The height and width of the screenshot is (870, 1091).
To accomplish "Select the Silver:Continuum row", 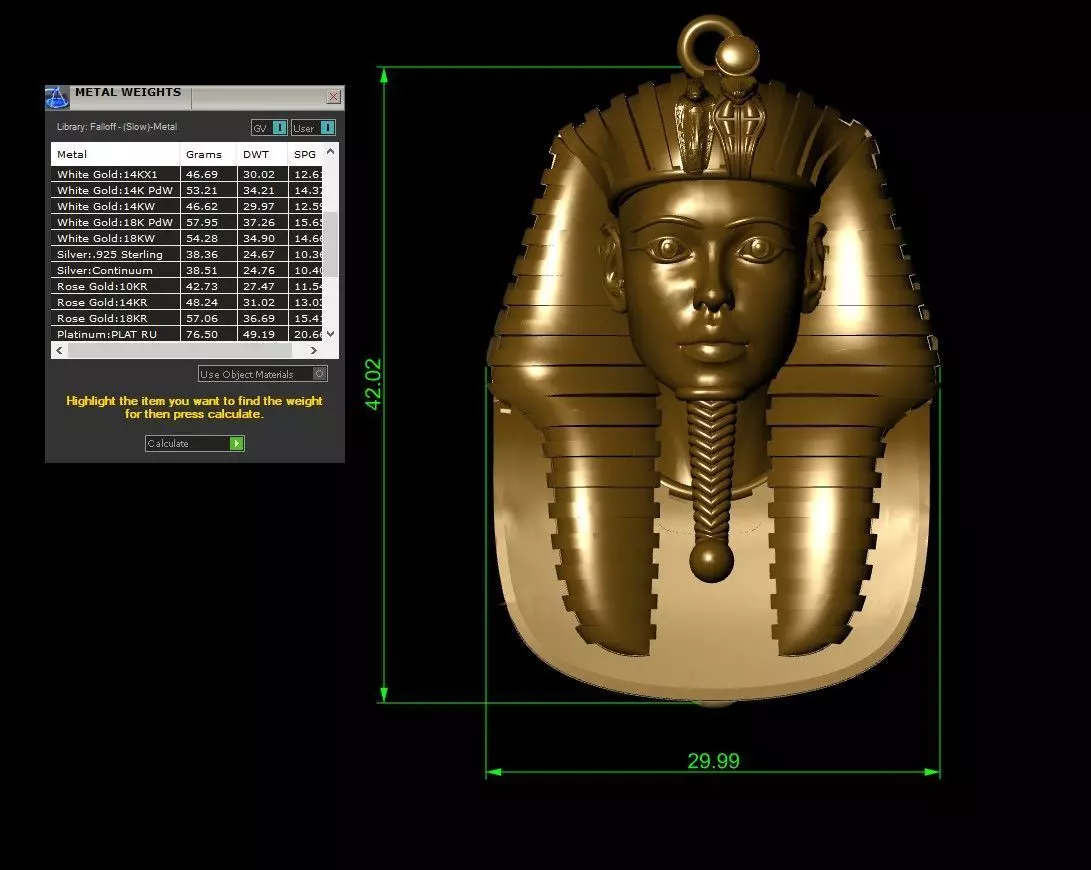I will [x=187, y=270].
